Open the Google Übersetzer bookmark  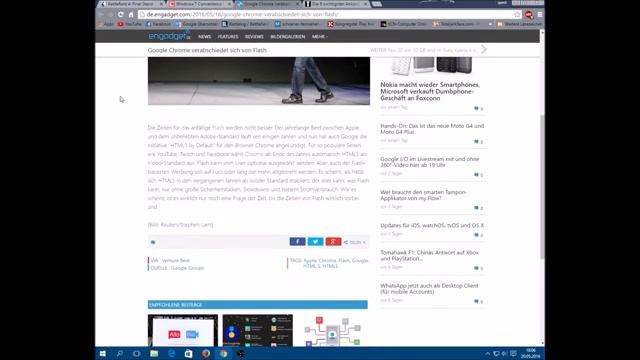click(x=197, y=24)
